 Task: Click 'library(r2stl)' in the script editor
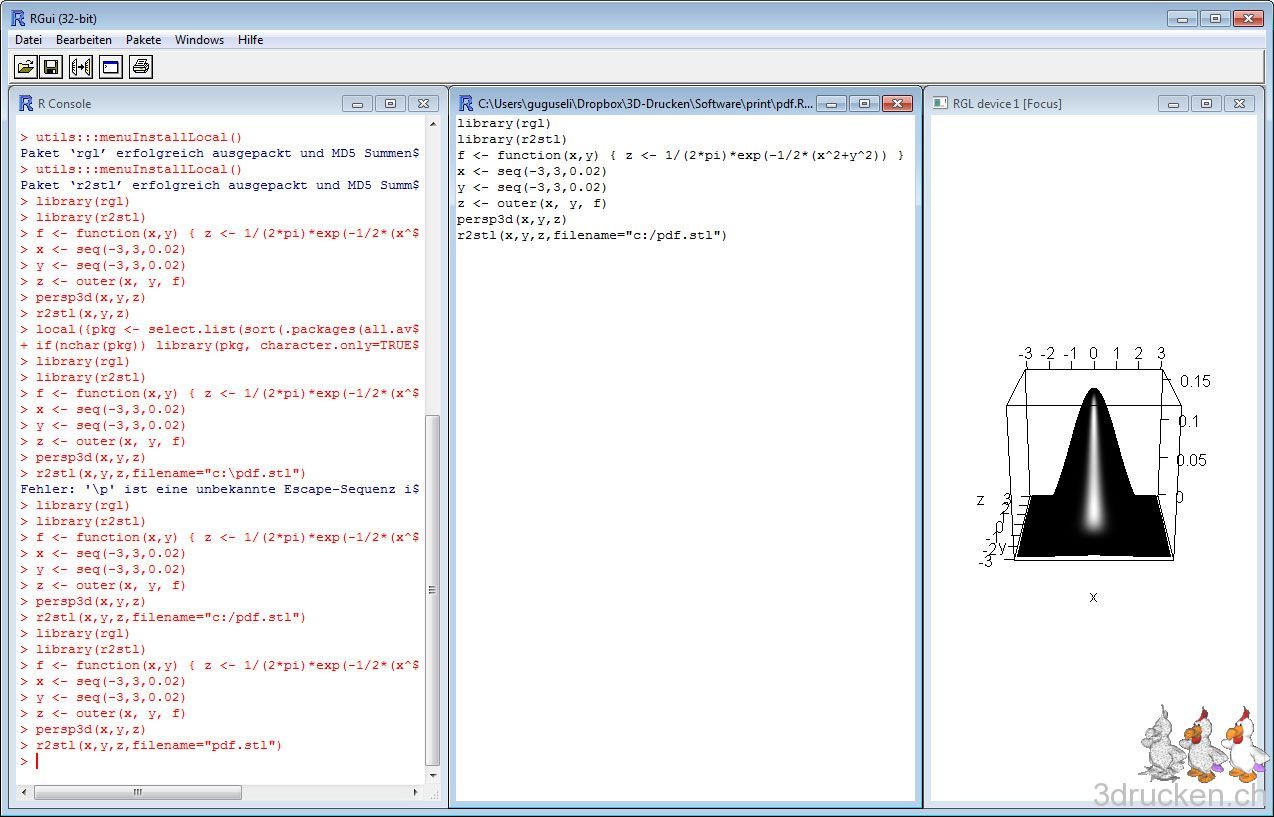click(x=512, y=139)
